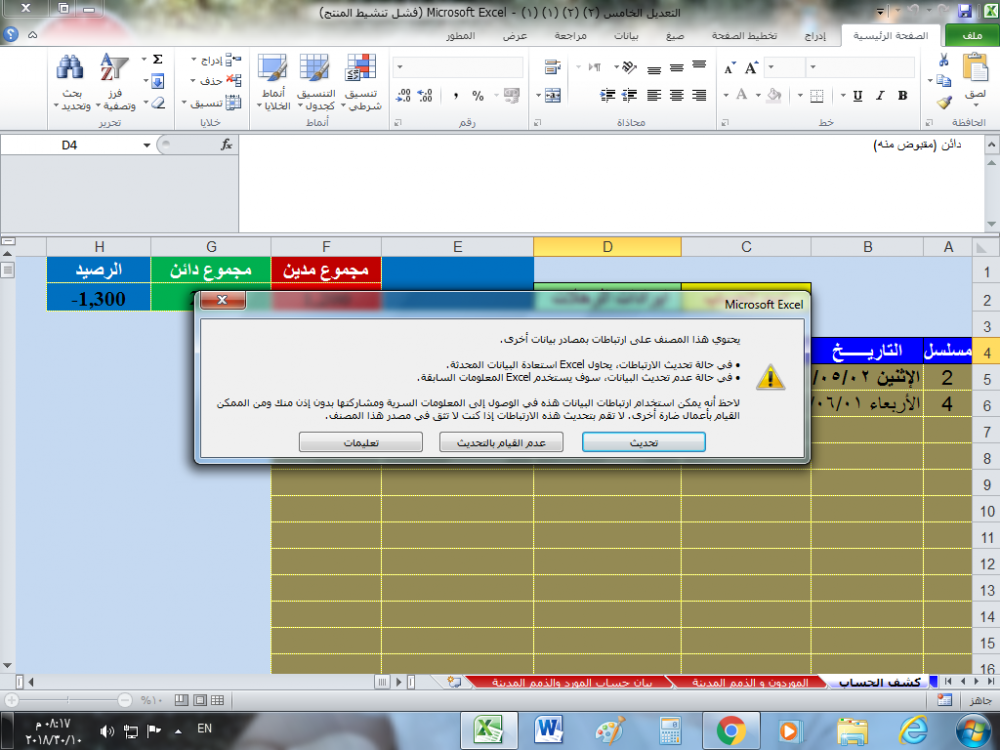1000x750 pixels.
Task: Click the Help (تعليمات) button in dialog
Action: click(x=360, y=442)
